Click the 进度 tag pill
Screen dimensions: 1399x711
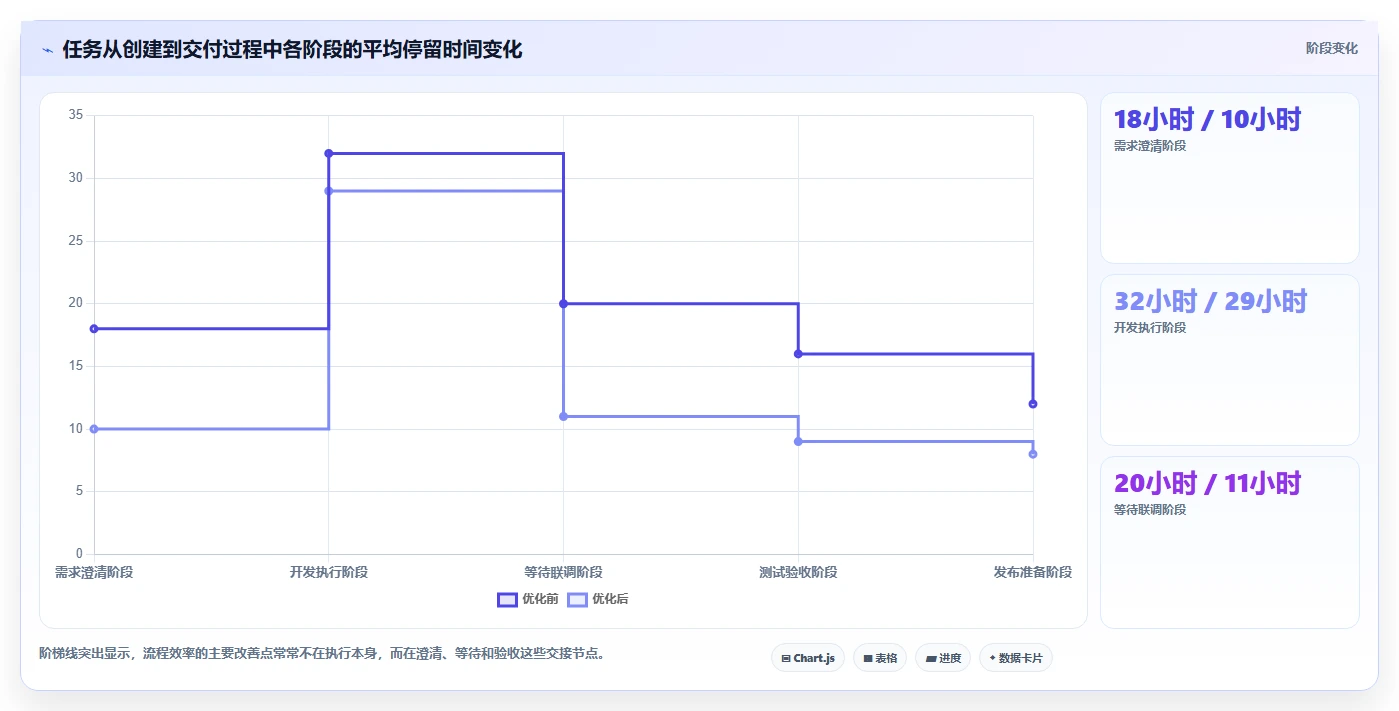pyautogui.click(x=943, y=658)
